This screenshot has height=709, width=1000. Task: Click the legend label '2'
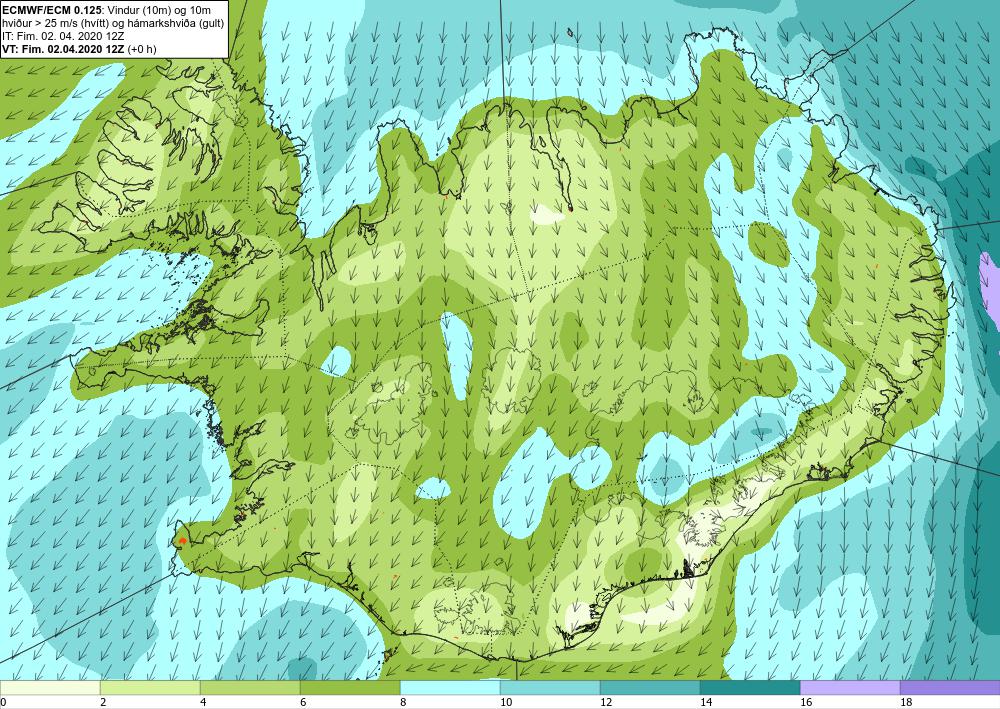point(103,703)
